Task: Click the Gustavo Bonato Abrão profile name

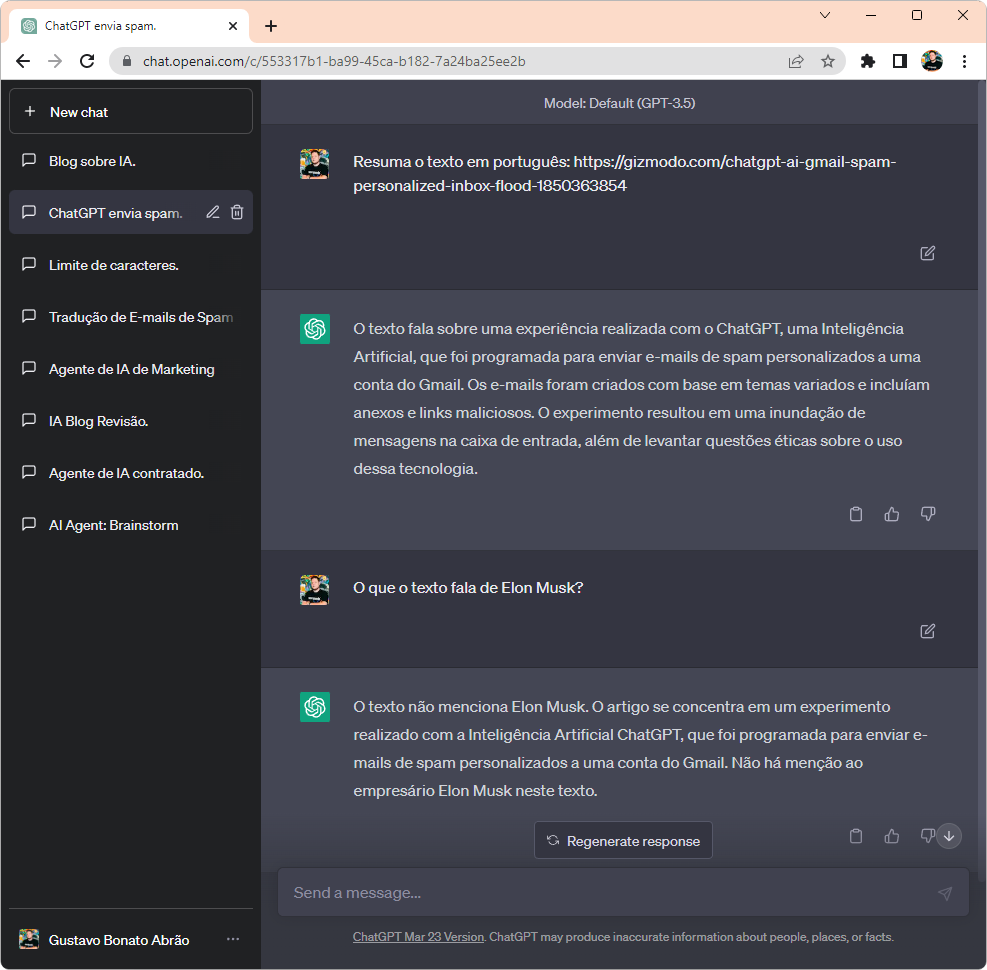Action: pyautogui.click(x=119, y=940)
